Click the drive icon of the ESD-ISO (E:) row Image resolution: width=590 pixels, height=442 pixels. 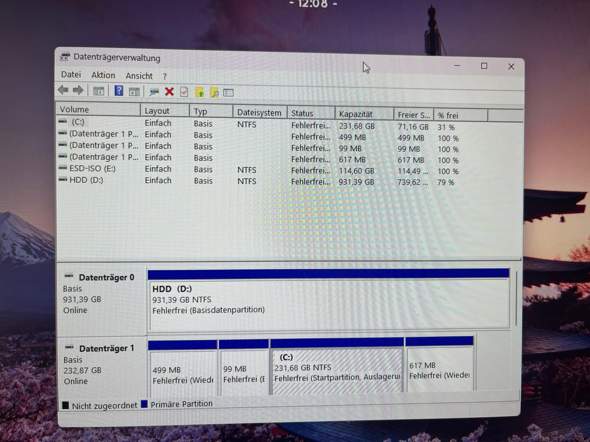tap(63, 168)
